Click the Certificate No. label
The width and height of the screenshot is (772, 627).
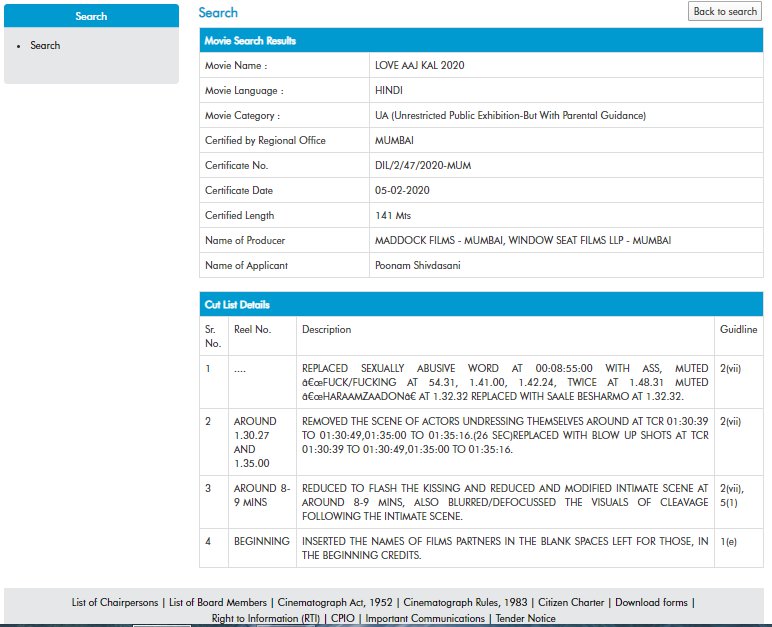[237, 165]
